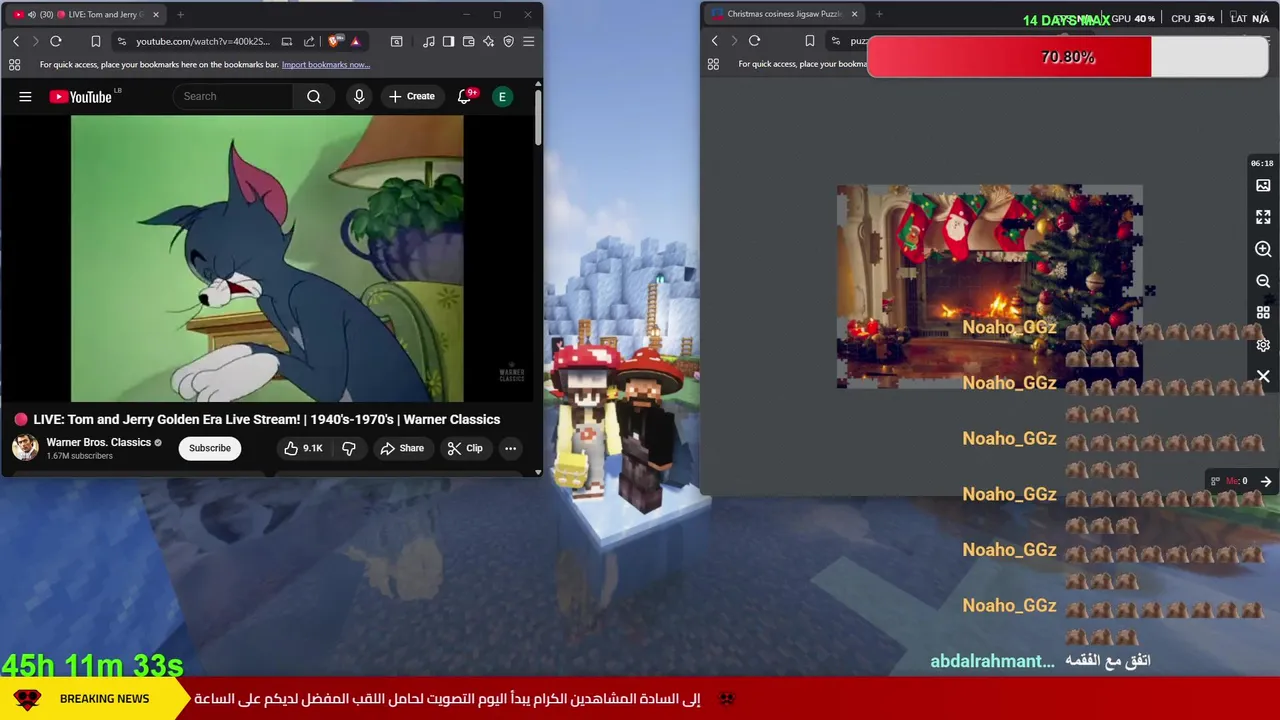Reload the jigsaw puzzle page
The height and width of the screenshot is (720, 1280).
[x=754, y=41]
